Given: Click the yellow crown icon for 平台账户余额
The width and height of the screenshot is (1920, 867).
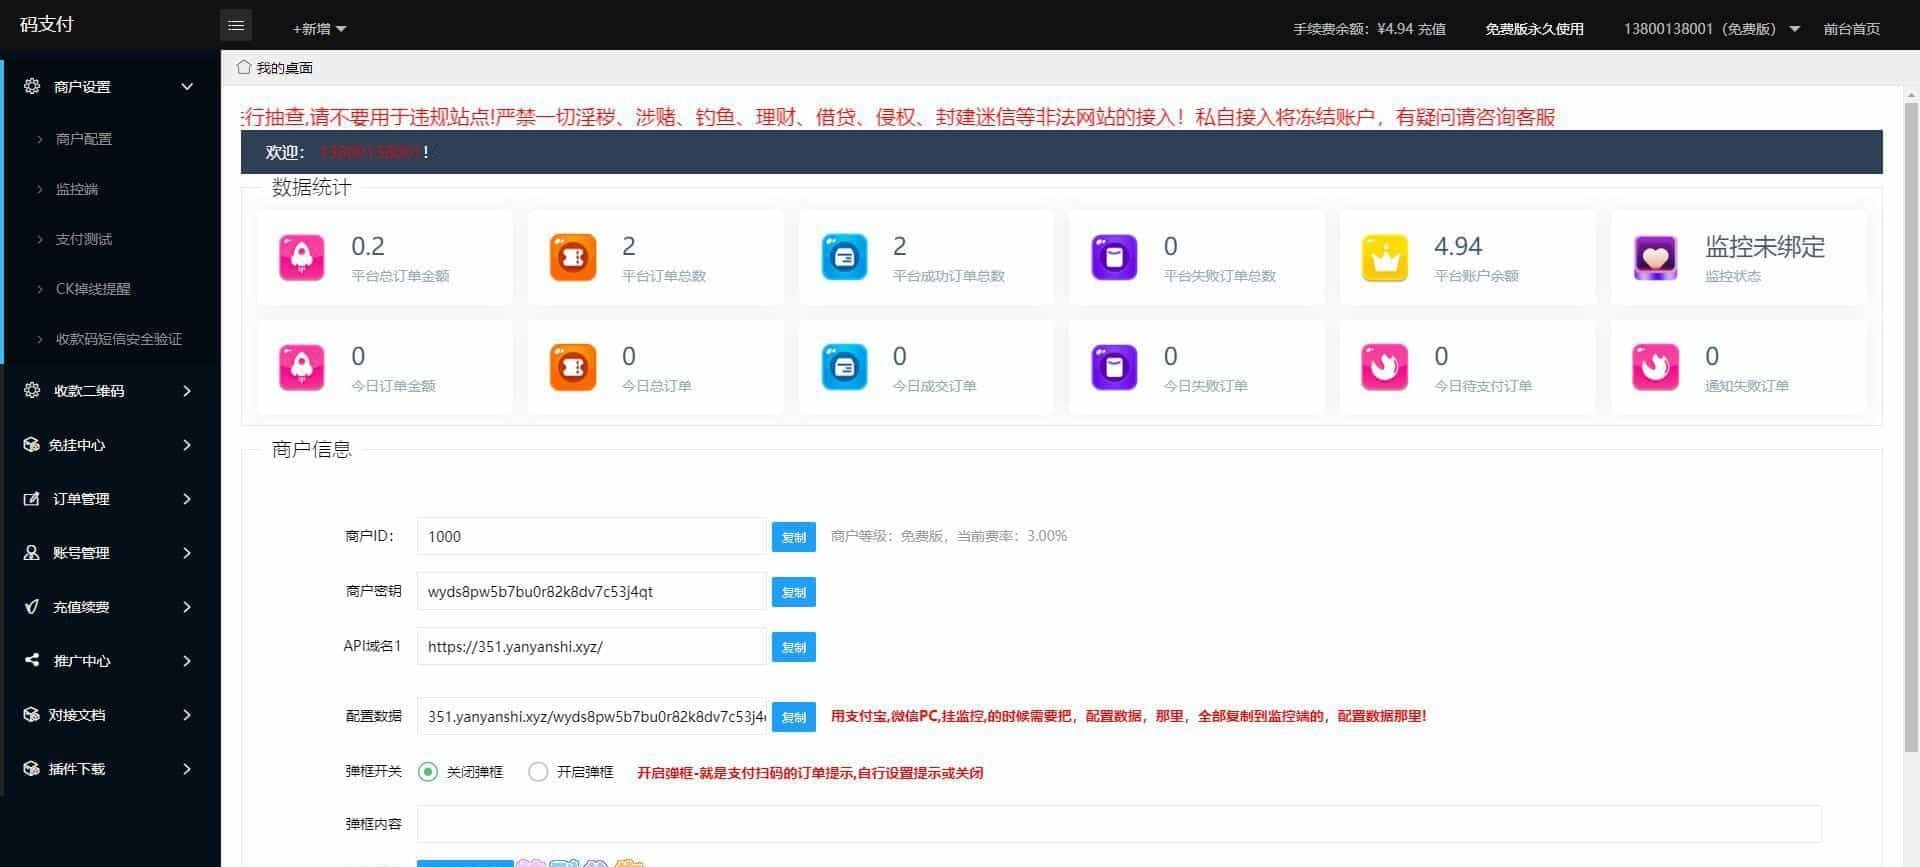Looking at the screenshot, I should click(x=1385, y=257).
